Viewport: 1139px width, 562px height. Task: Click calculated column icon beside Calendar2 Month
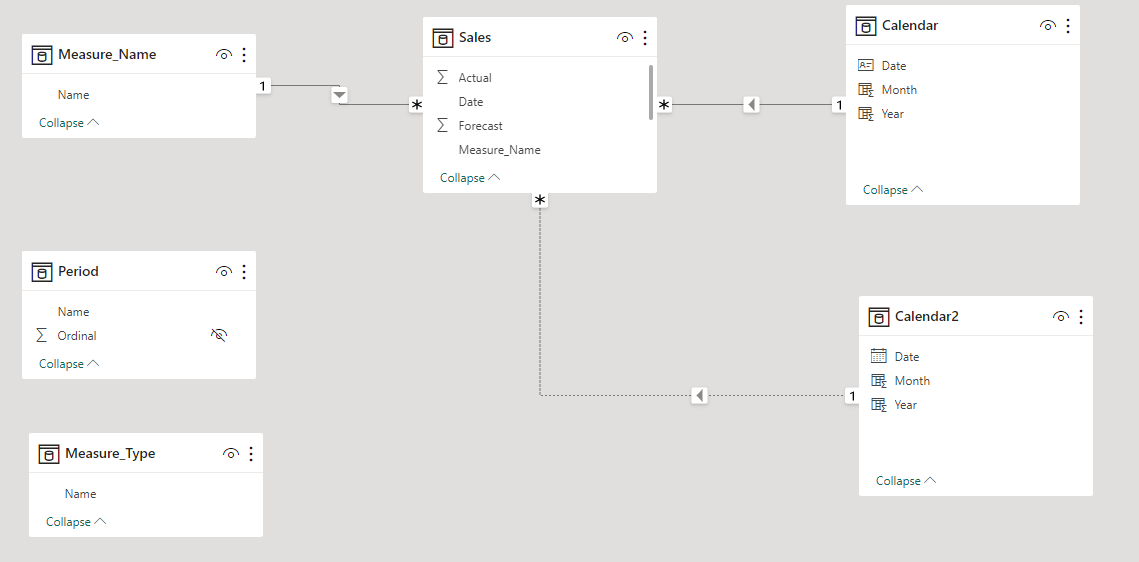click(x=878, y=381)
